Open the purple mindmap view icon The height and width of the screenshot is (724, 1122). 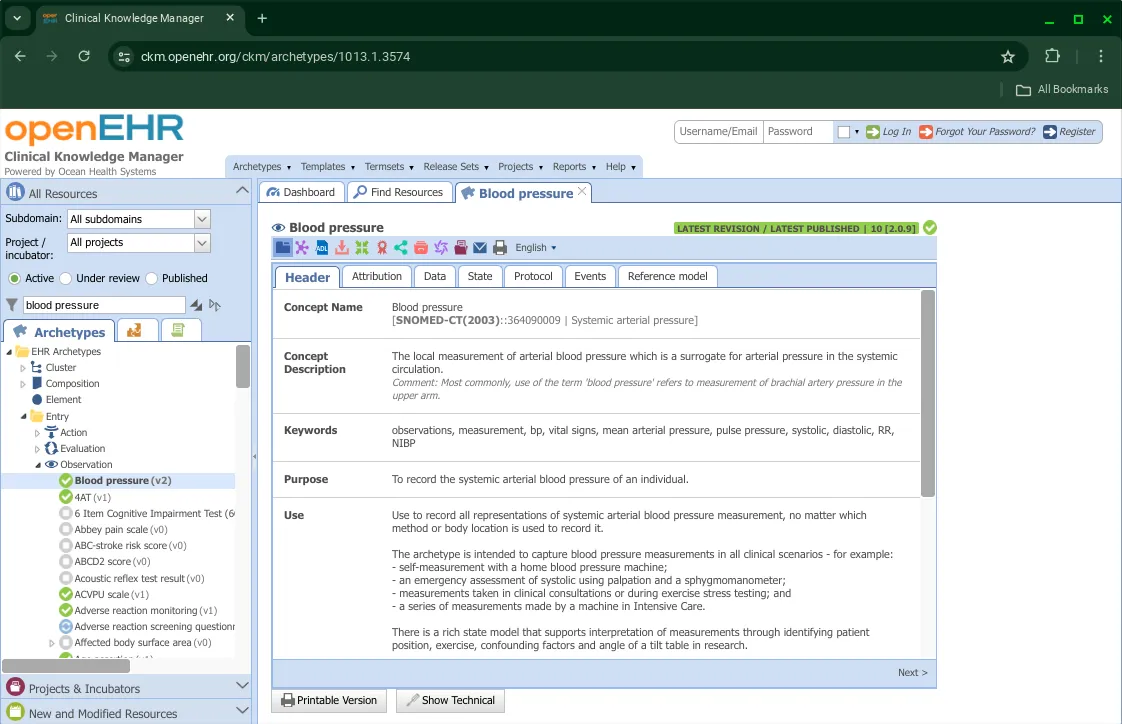pos(302,248)
